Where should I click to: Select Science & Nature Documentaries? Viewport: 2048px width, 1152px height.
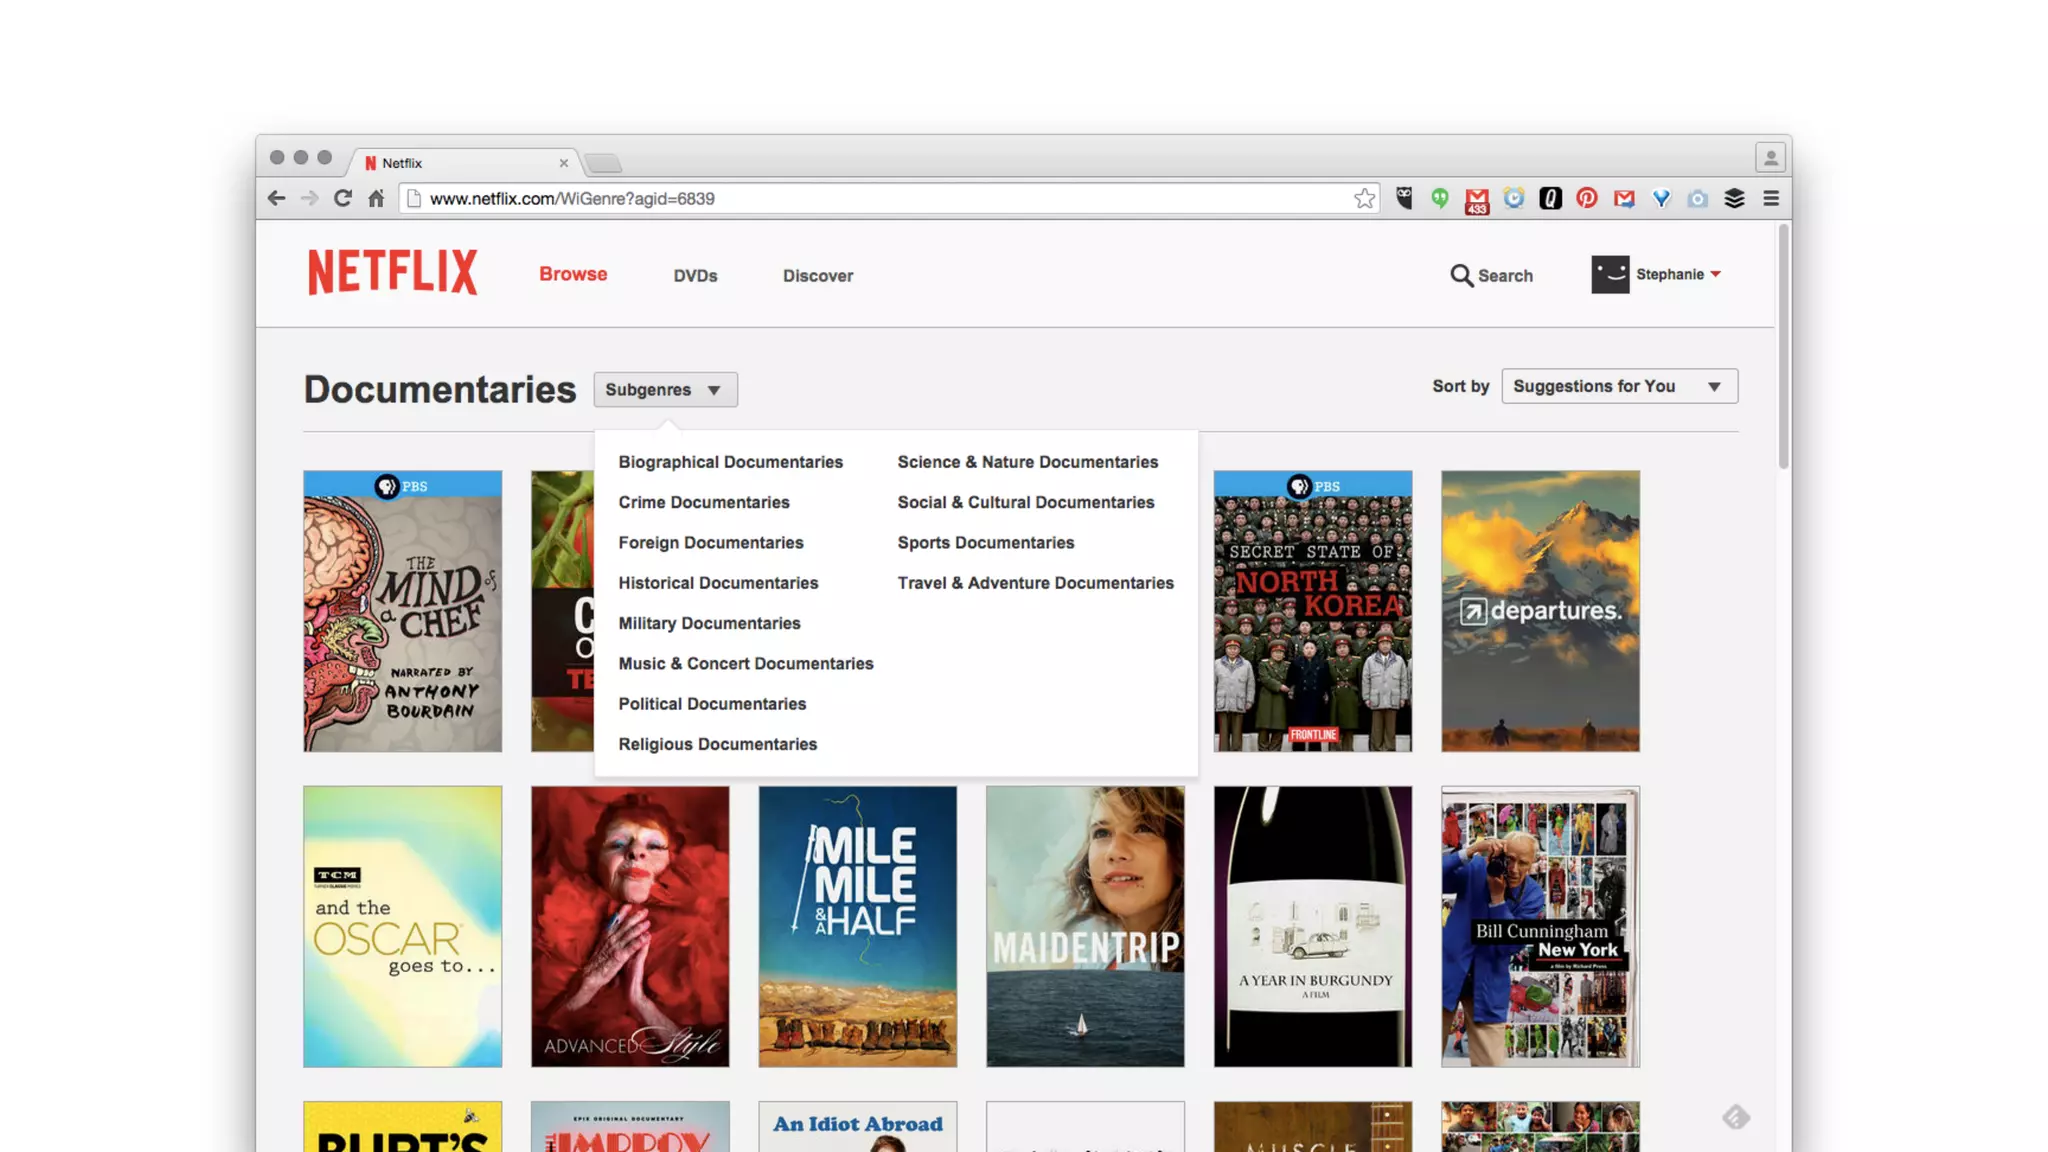pos(1027,462)
